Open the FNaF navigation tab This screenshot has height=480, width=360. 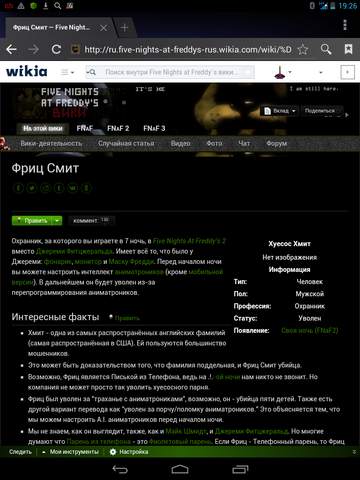pyautogui.click(x=85, y=128)
